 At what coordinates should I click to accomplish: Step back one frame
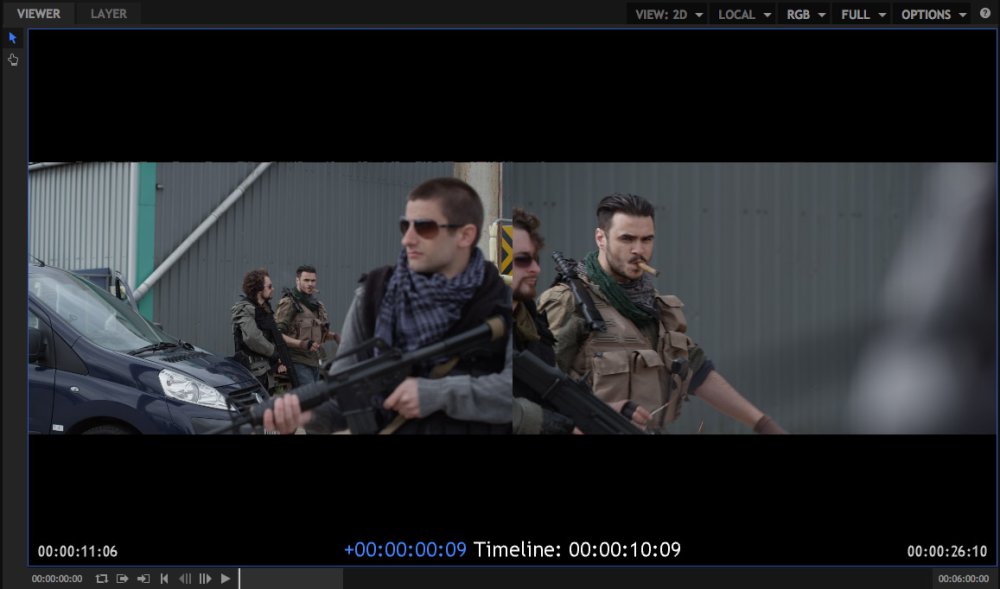[x=185, y=579]
